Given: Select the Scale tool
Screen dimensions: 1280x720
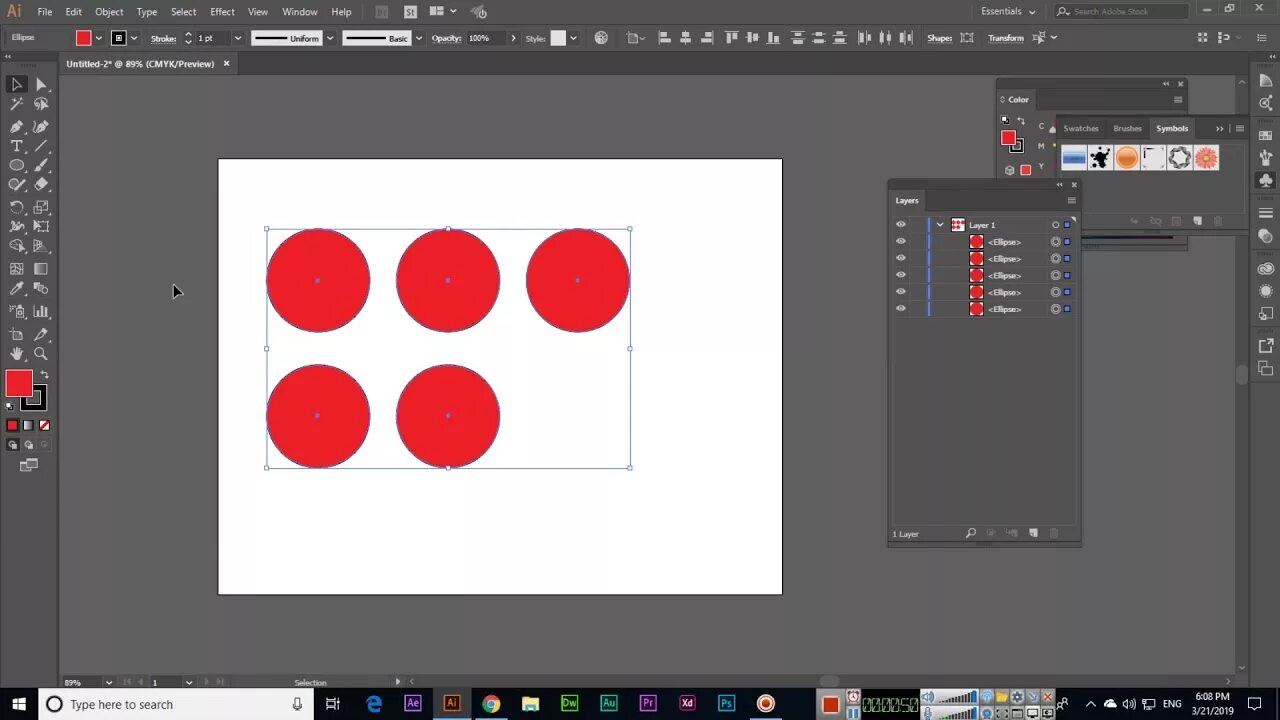Looking at the screenshot, I should [x=41, y=208].
